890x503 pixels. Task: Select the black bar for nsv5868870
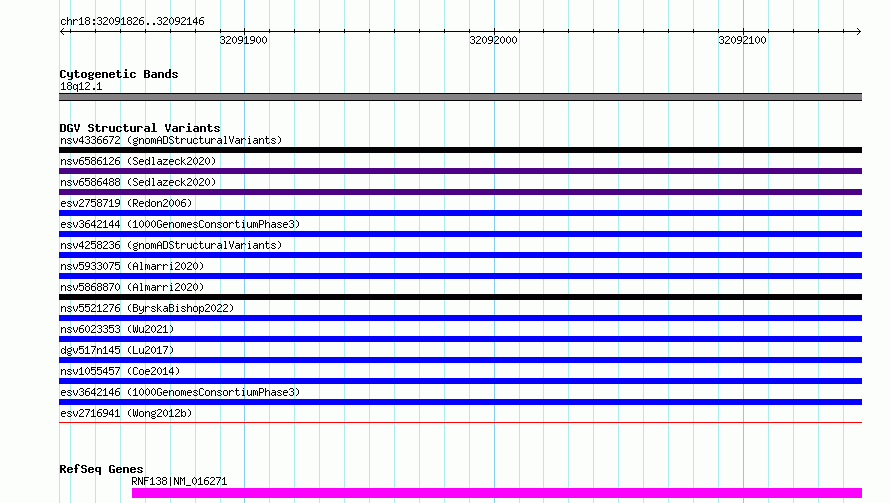click(460, 297)
